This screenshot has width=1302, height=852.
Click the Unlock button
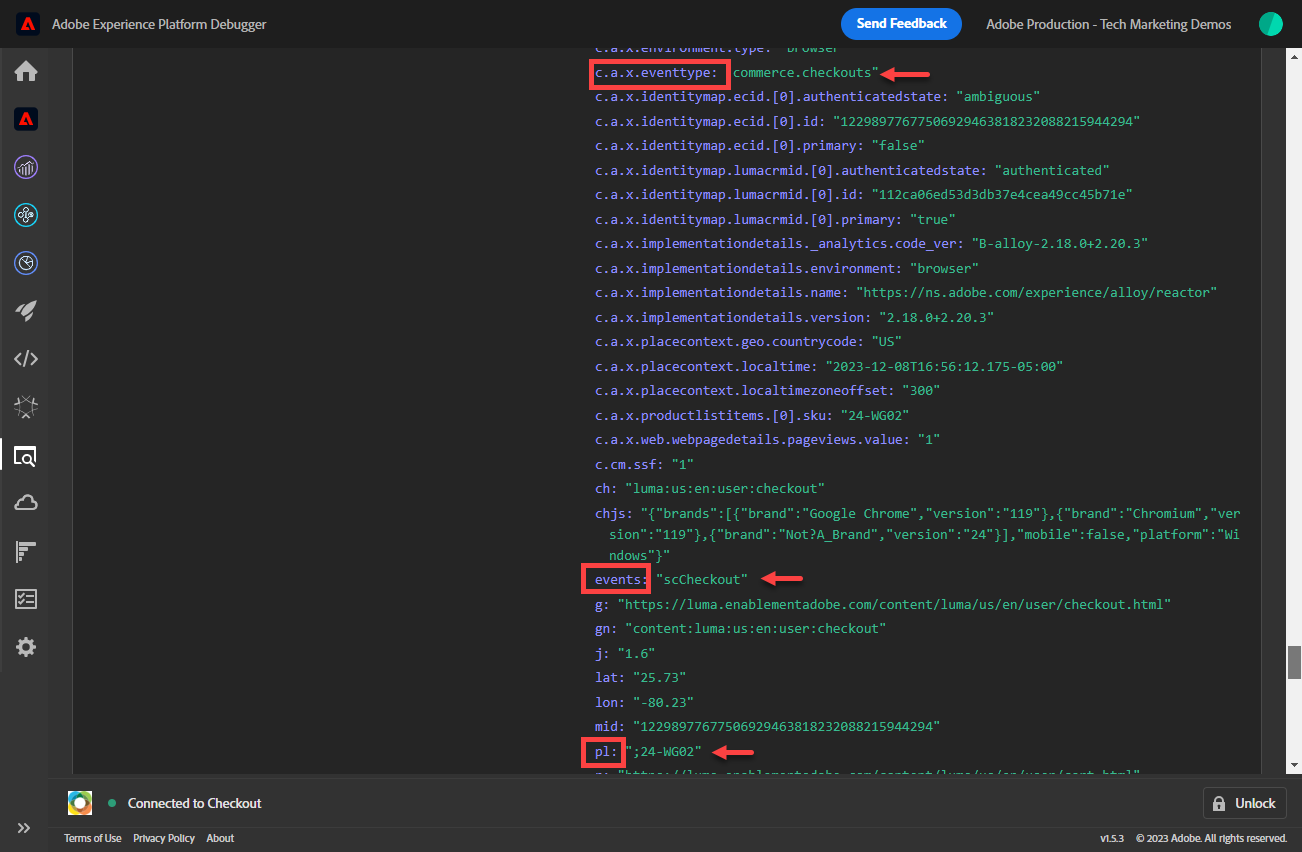(x=1245, y=803)
